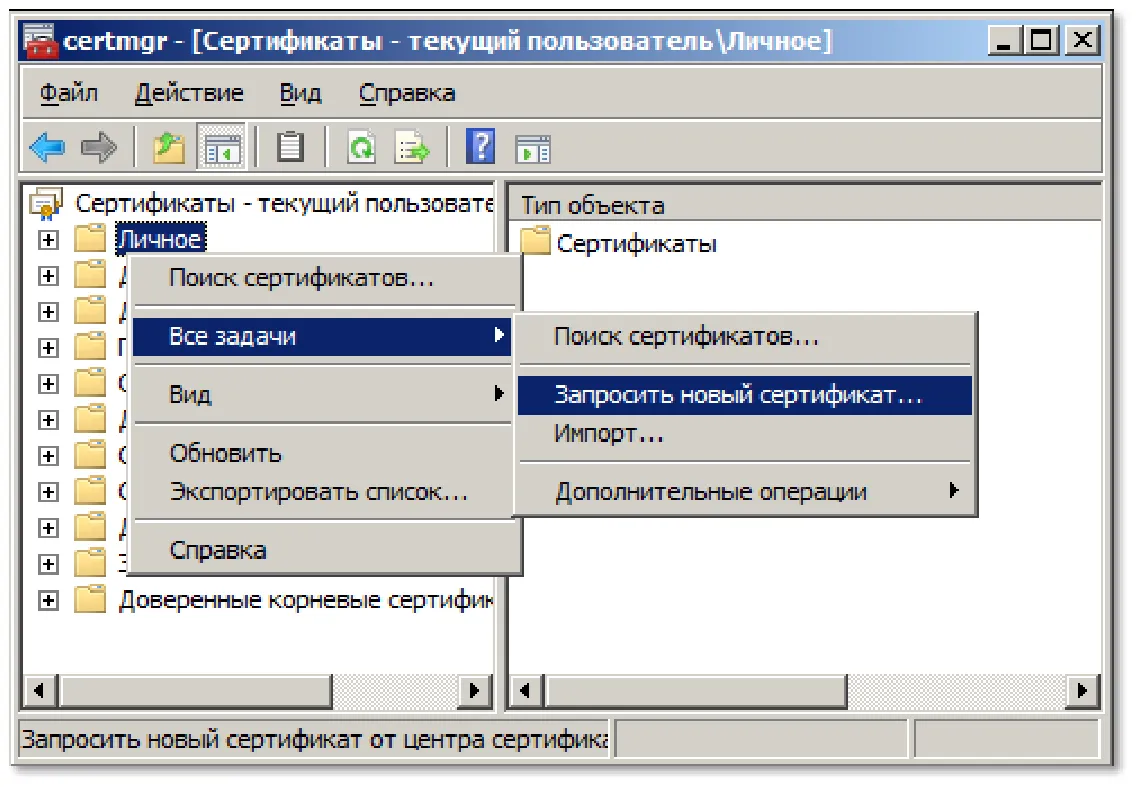Screen dimensions: 1136x787
Task: Select the Личное tree item
Action: tap(161, 238)
